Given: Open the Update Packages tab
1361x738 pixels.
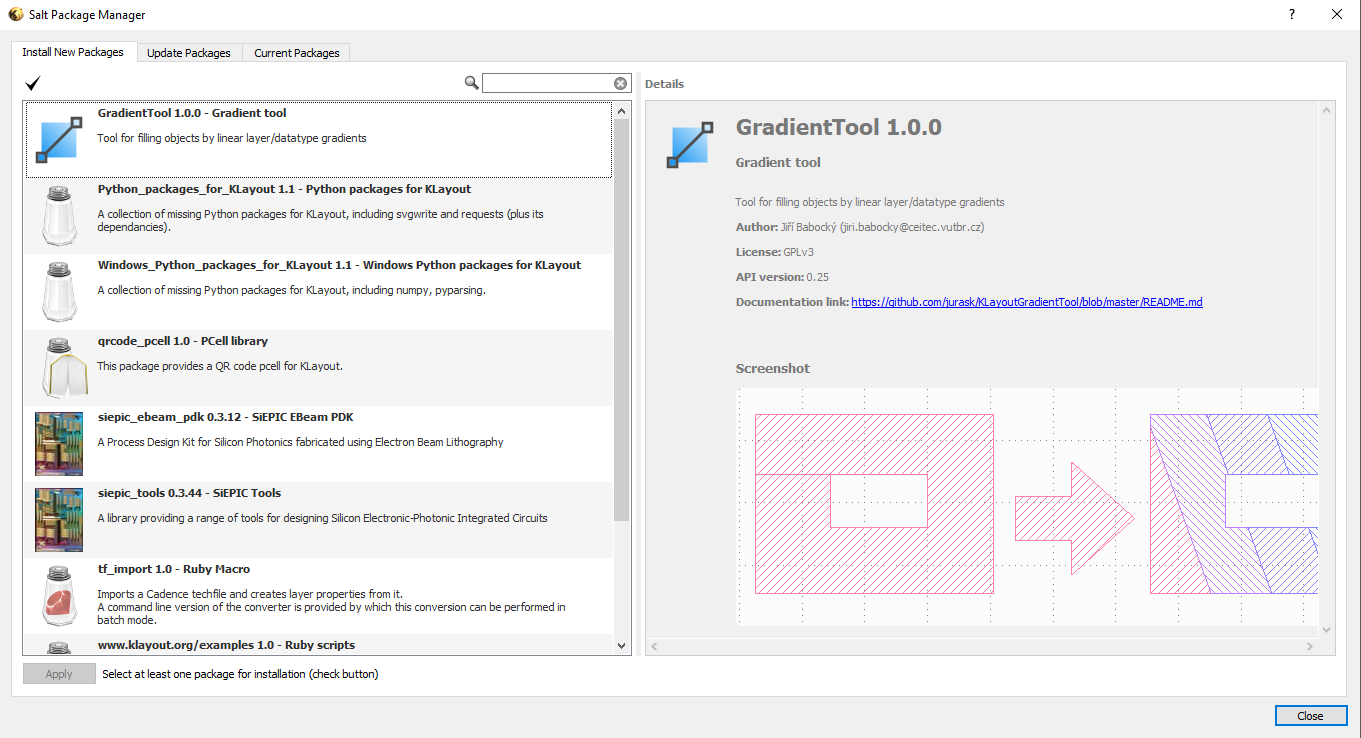Looking at the screenshot, I should [x=189, y=53].
